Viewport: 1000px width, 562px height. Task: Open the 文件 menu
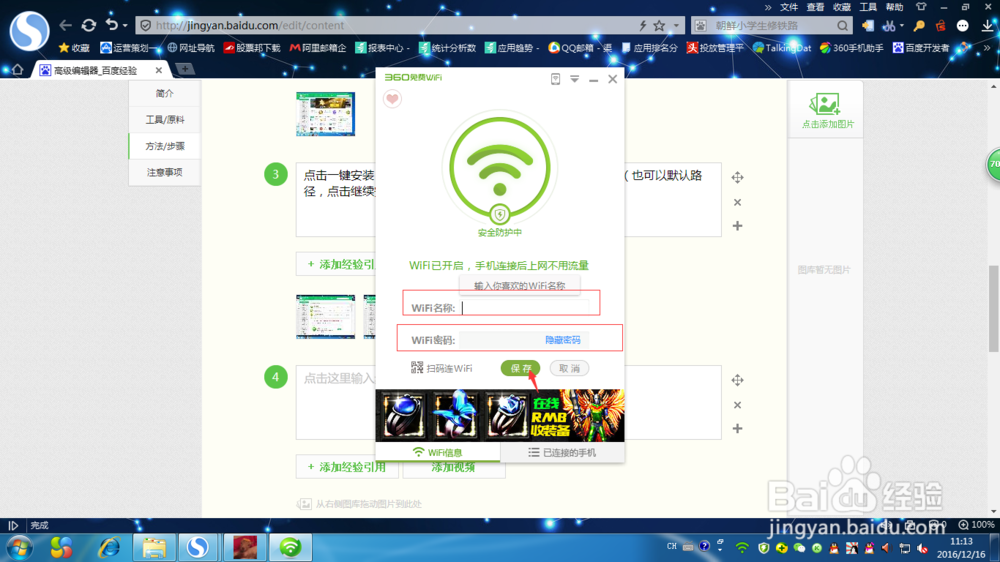pos(789,7)
